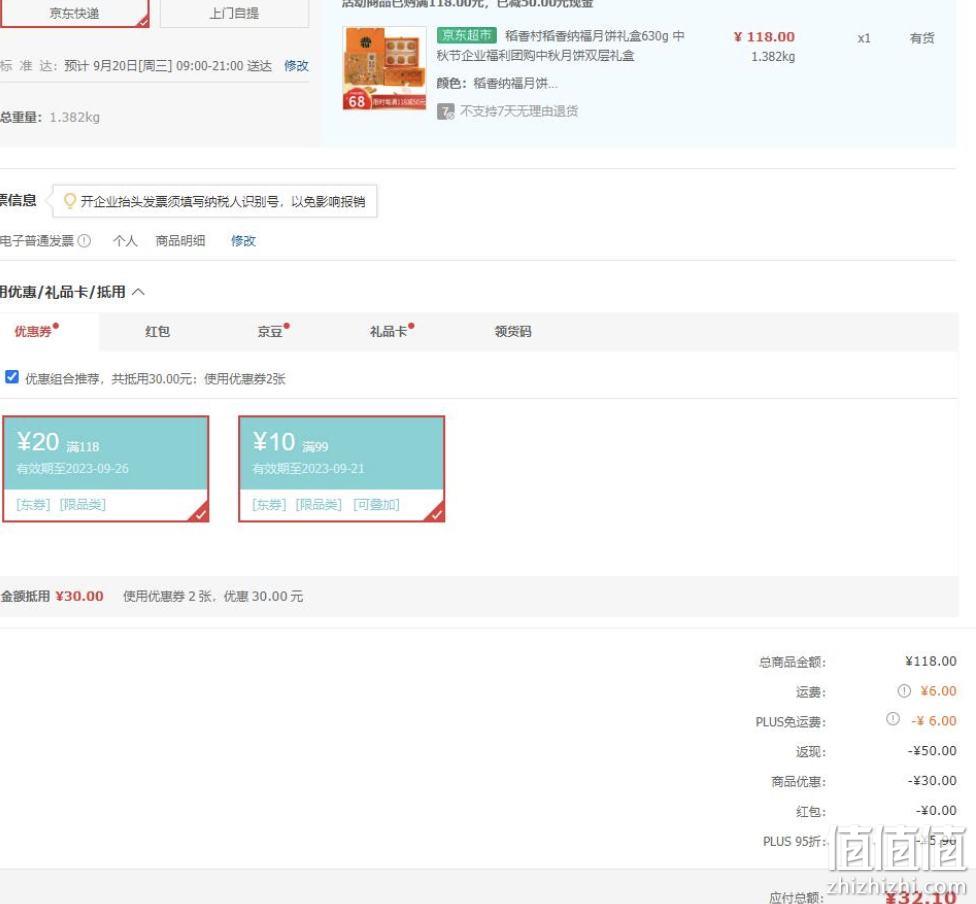Select the 京东快递 delivery option
The width and height of the screenshot is (976, 904).
pyautogui.click(x=75, y=12)
